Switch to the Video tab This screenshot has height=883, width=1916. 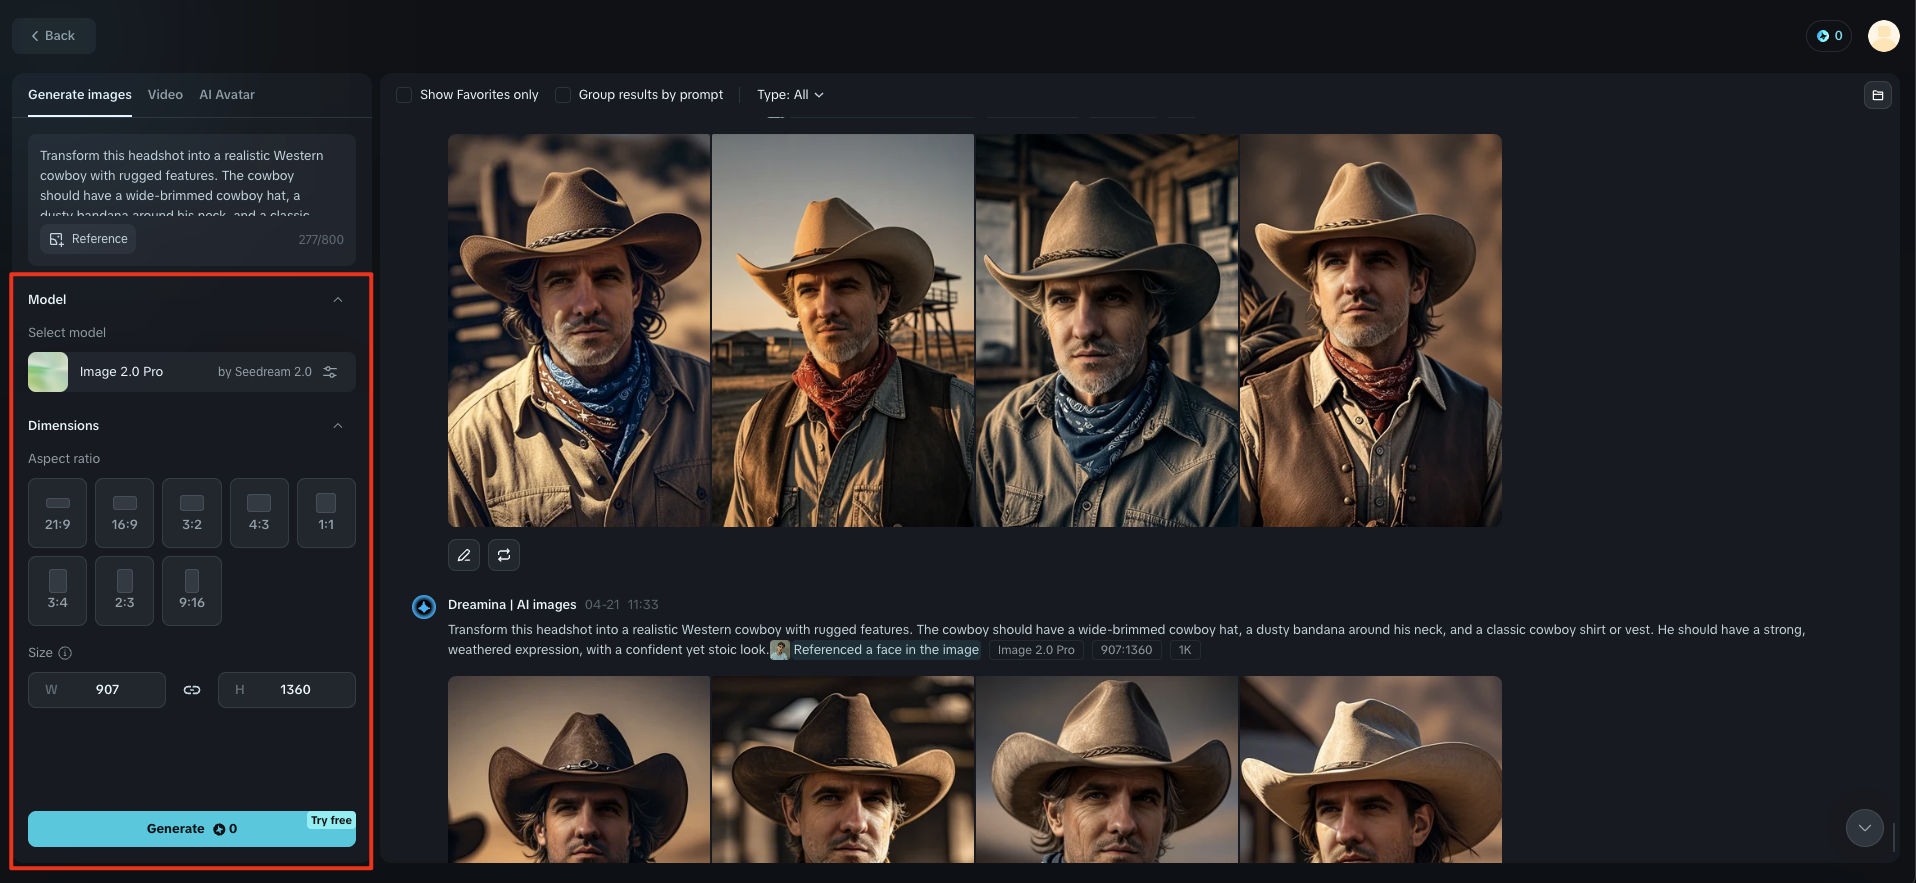pos(165,95)
